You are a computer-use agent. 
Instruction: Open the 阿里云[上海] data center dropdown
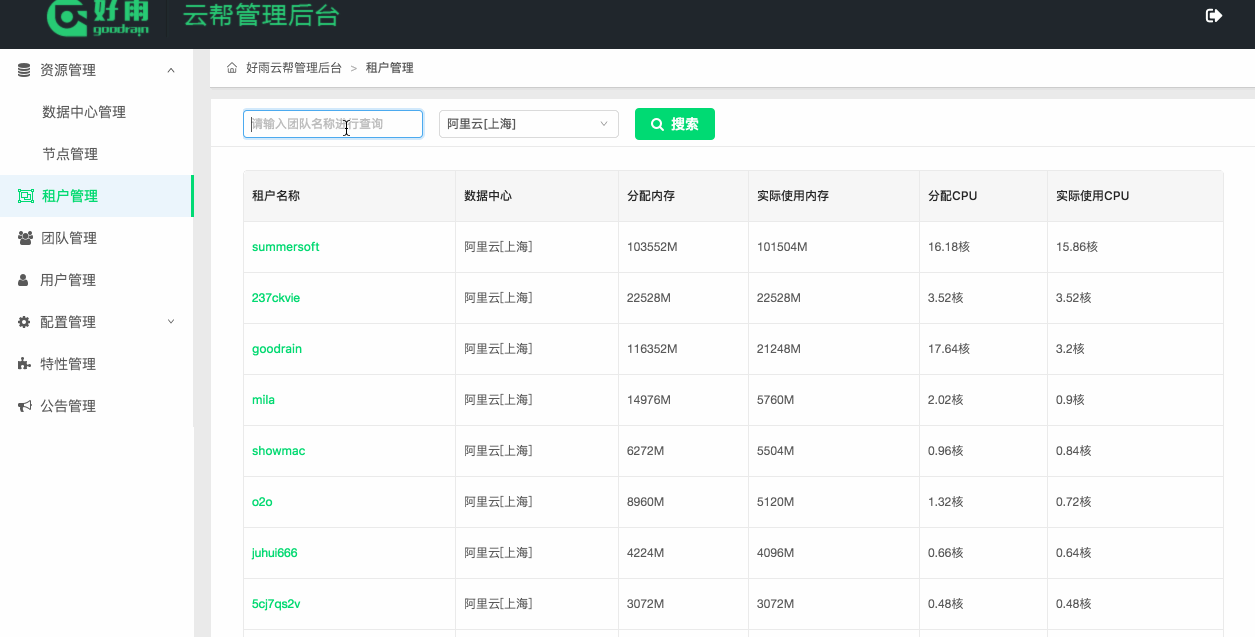(529, 124)
